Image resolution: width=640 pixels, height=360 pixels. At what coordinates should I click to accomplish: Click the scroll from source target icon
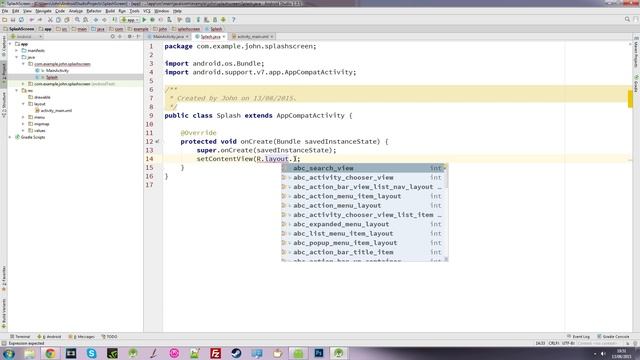click(x=113, y=36)
